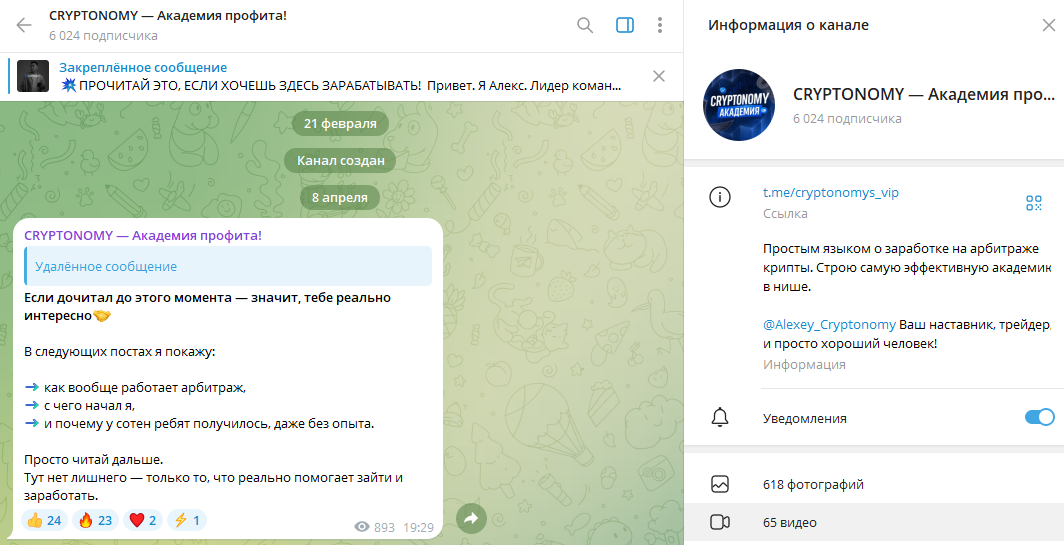Add fire reaction with 23

(95, 521)
